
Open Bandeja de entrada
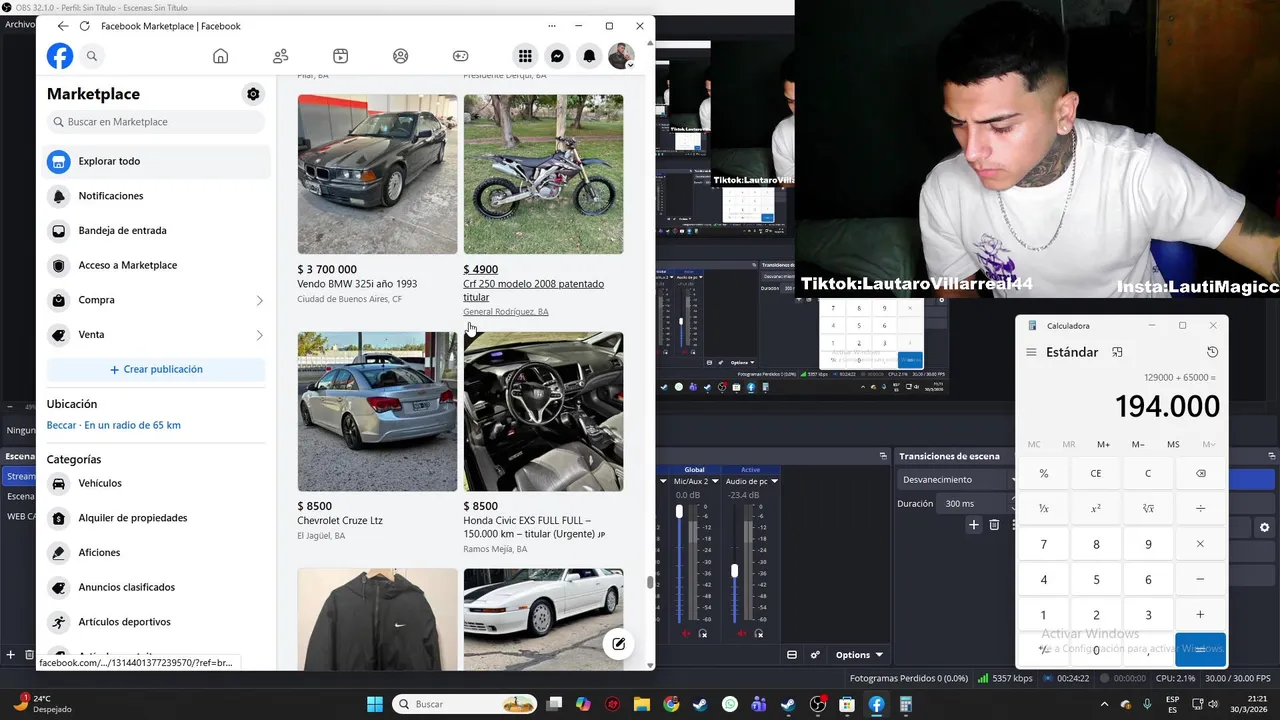point(156,230)
